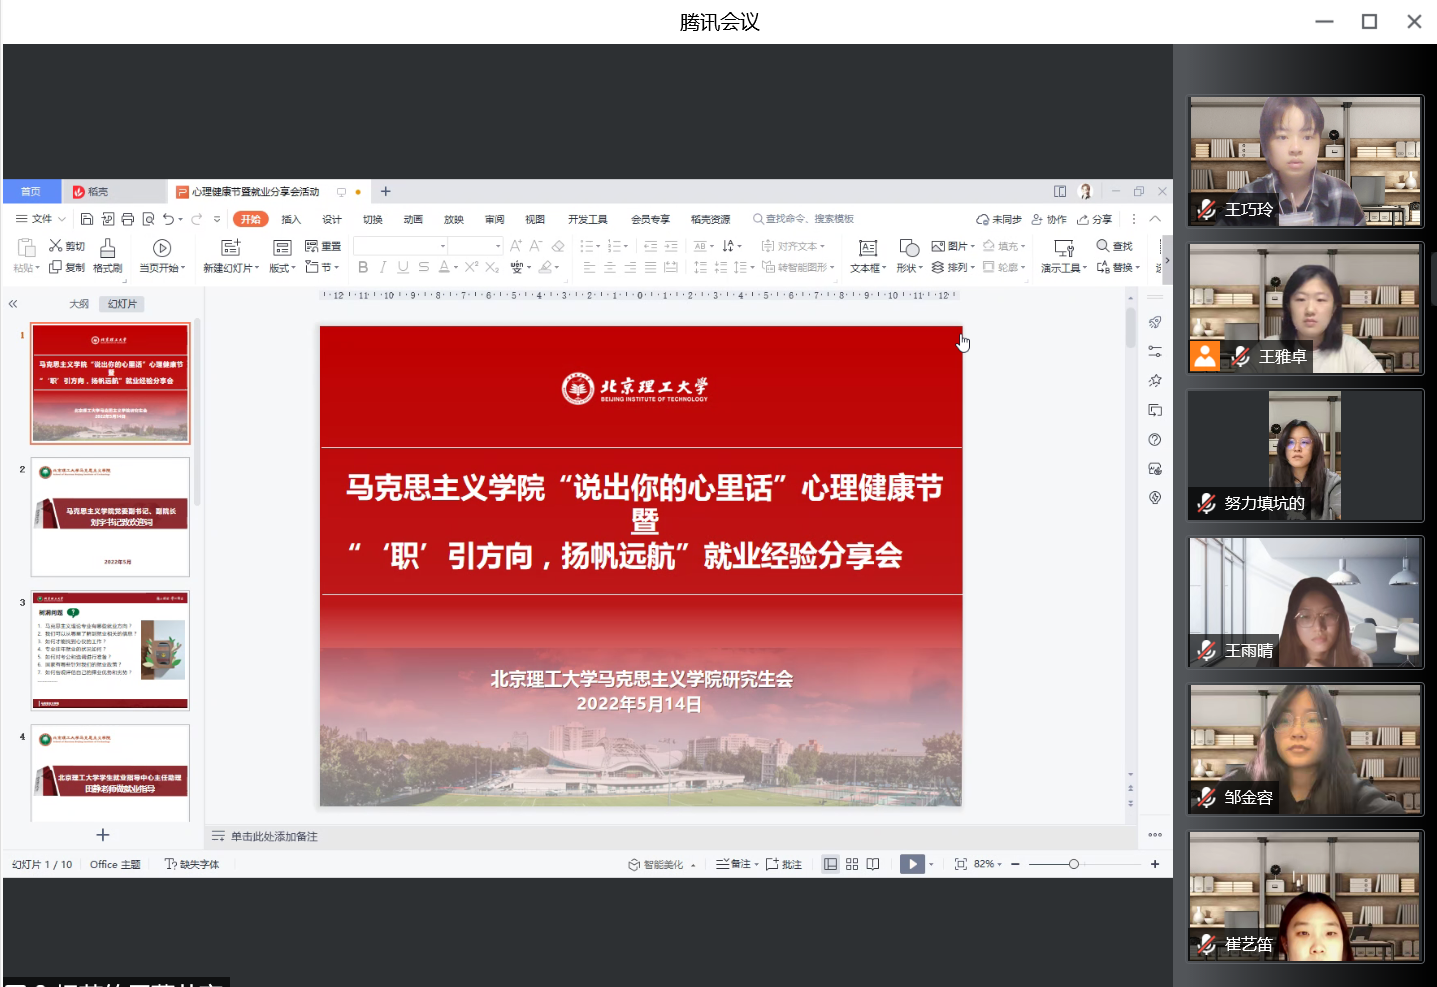Toggle italic formatting
Image resolution: width=1437 pixels, height=987 pixels.
pos(383,267)
